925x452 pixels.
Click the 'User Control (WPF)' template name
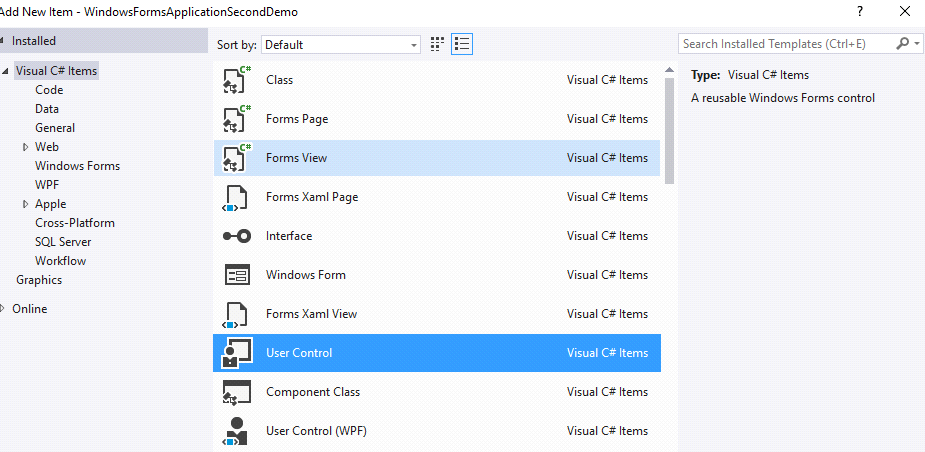pyautogui.click(x=316, y=430)
